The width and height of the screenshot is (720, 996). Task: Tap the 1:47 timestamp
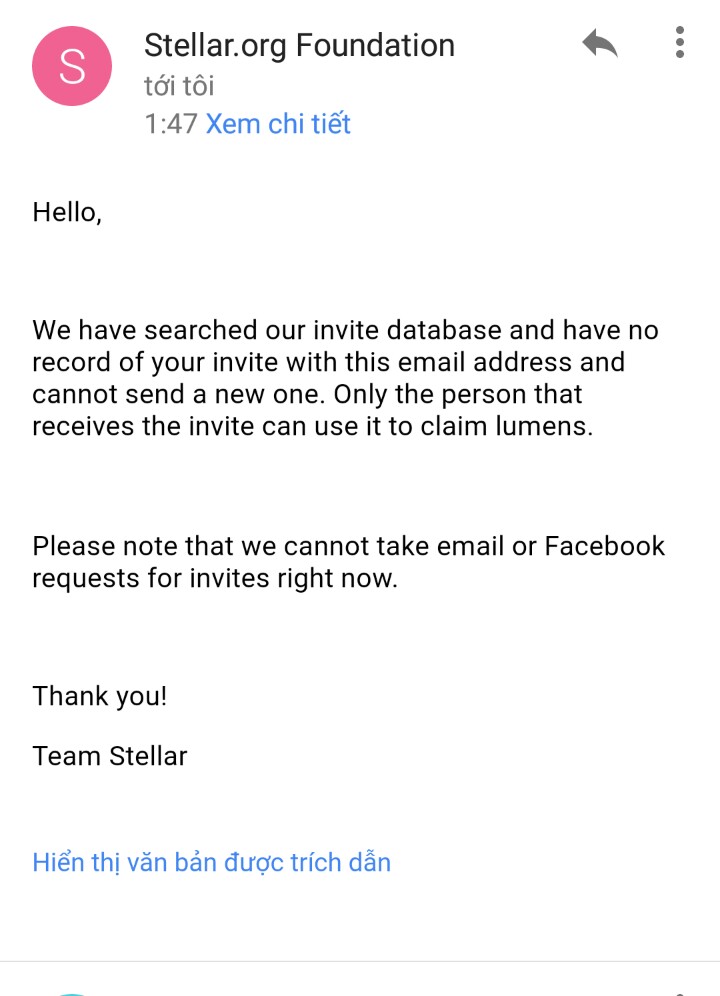click(x=170, y=124)
